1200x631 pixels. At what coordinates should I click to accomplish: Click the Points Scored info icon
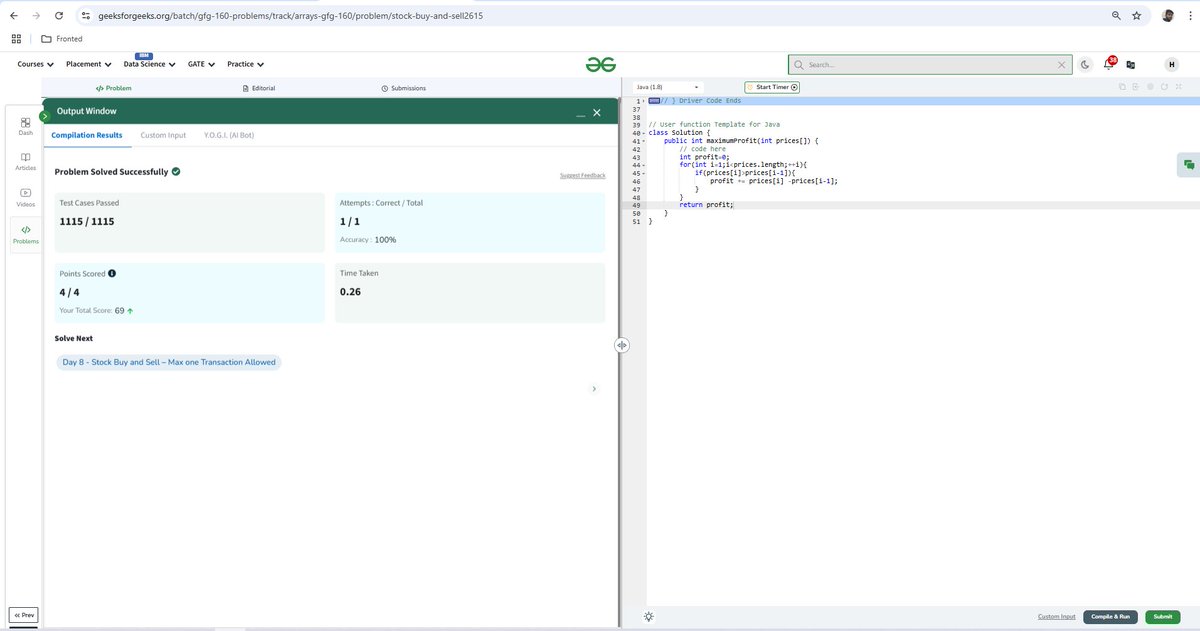click(x=112, y=273)
